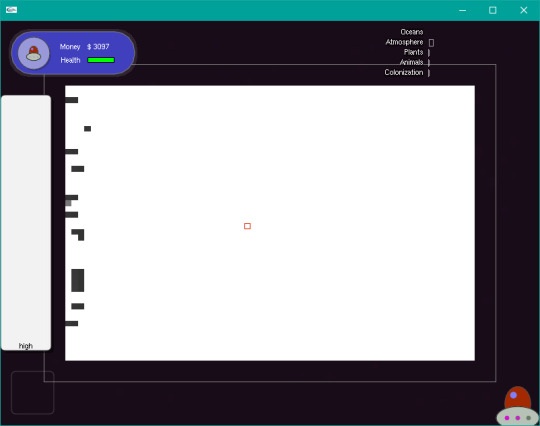The height and width of the screenshot is (426, 540).
Task: Click the application icon in the title bar
Action: (11, 10)
